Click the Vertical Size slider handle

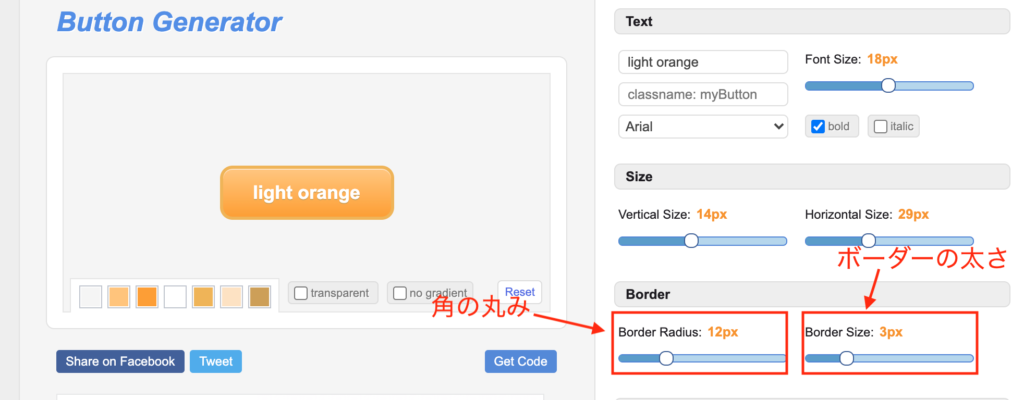pos(691,241)
